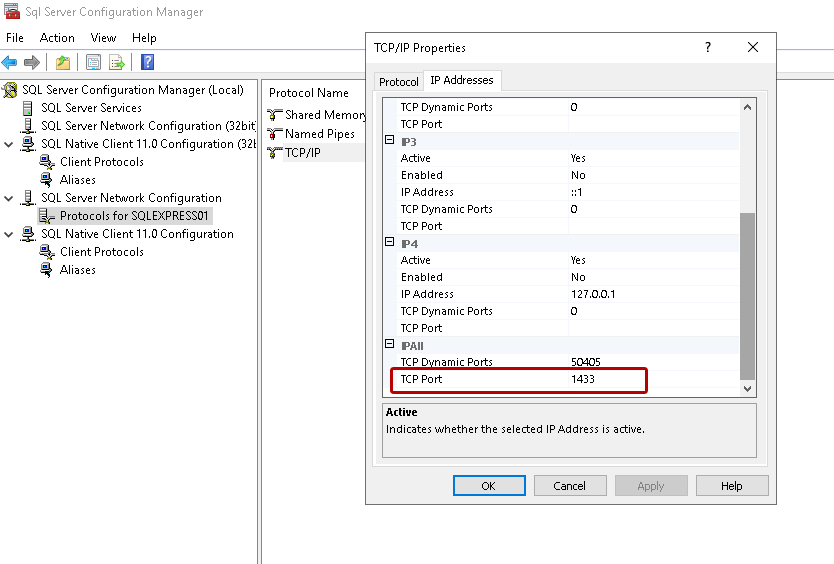
Task: Open the Help menu
Action: [x=144, y=38]
